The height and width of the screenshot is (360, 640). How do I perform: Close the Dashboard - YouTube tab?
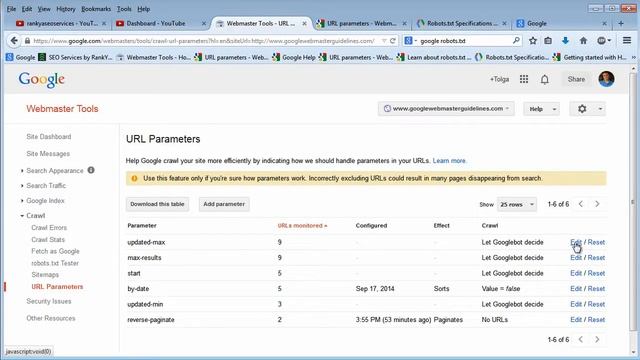pyautogui.click(x=204, y=24)
